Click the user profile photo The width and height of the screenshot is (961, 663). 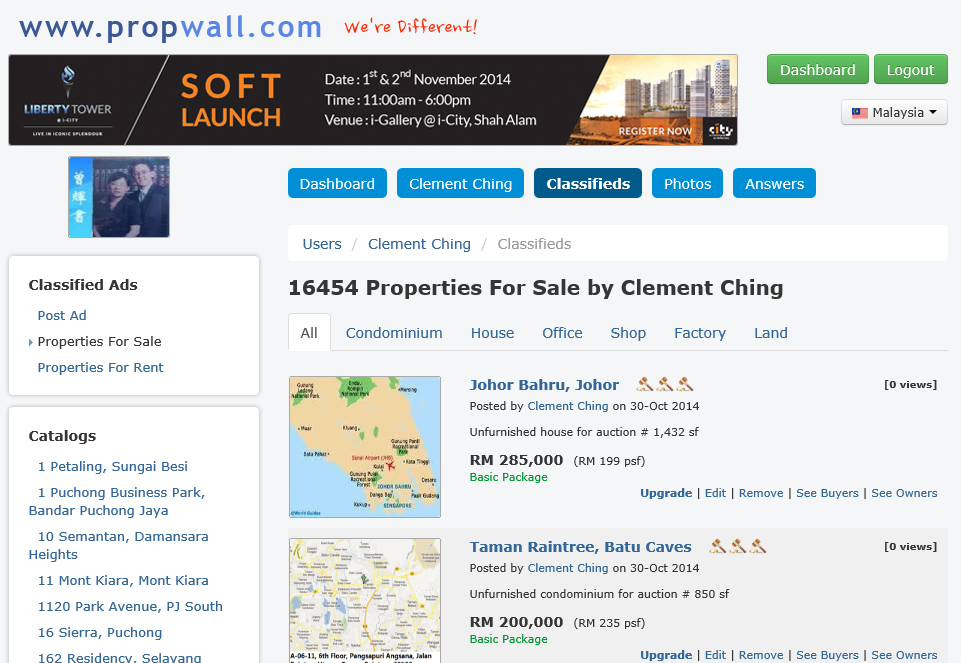pyautogui.click(x=119, y=197)
